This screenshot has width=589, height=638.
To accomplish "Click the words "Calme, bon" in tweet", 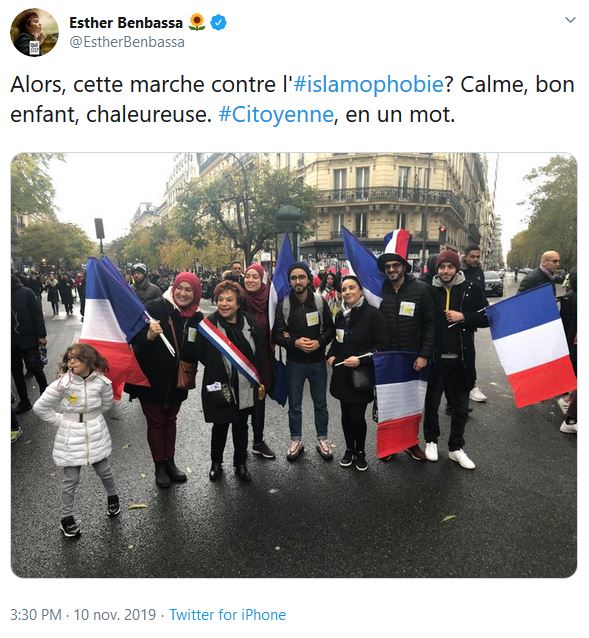I will click(x=517, y=85).
